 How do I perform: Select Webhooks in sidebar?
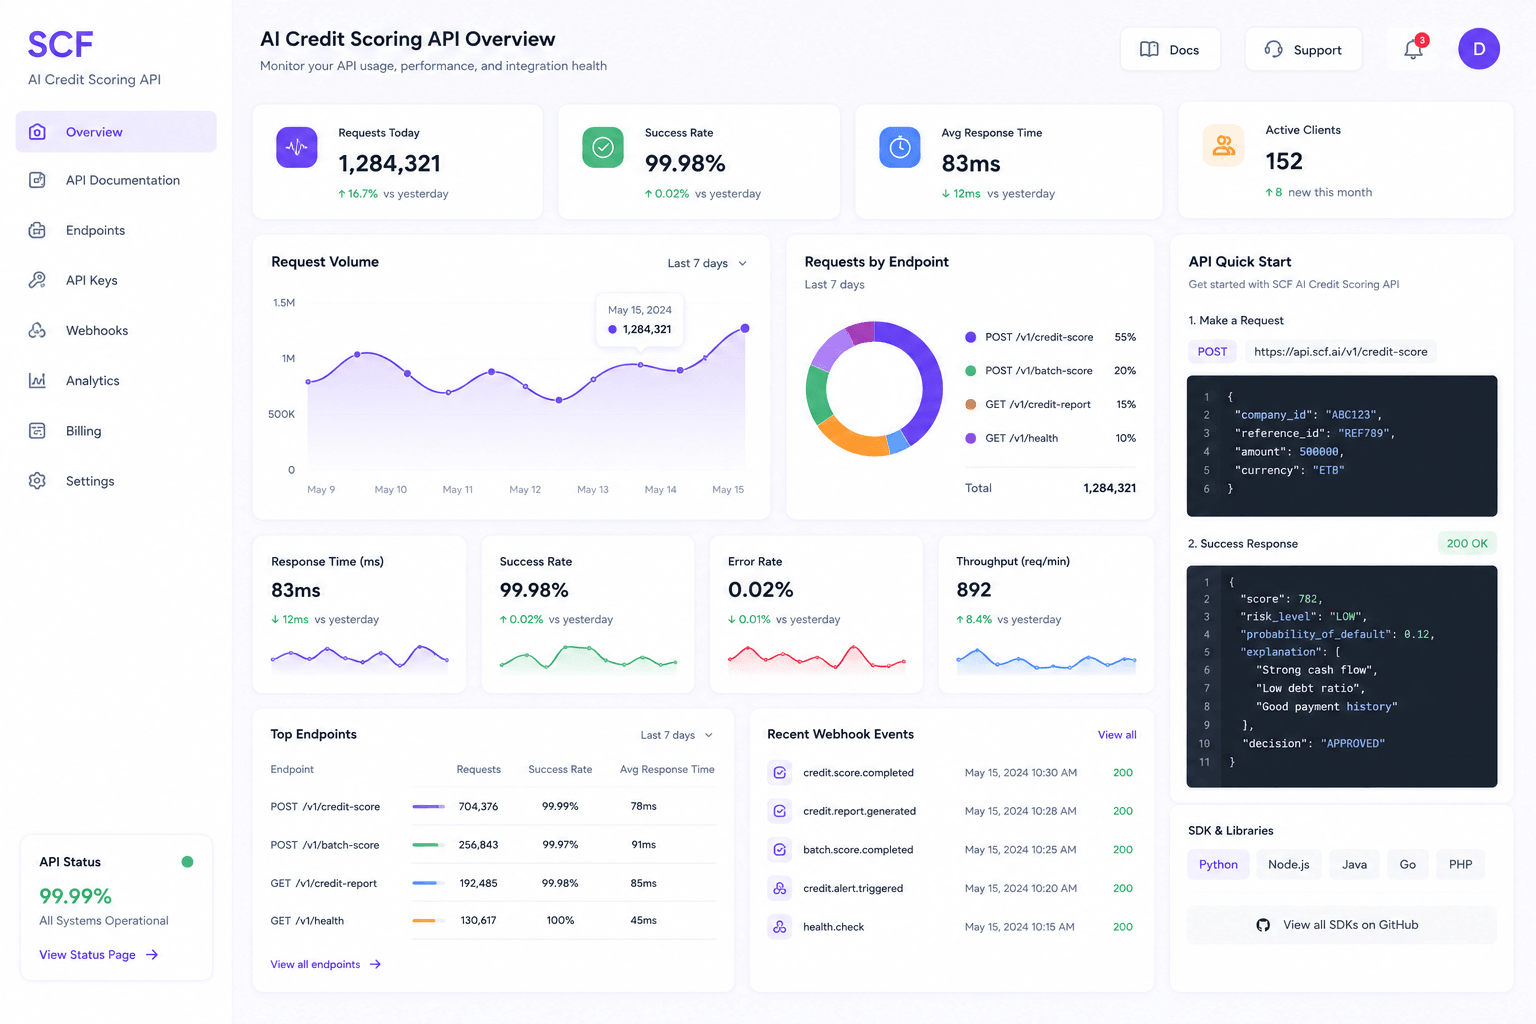[116, 330]
